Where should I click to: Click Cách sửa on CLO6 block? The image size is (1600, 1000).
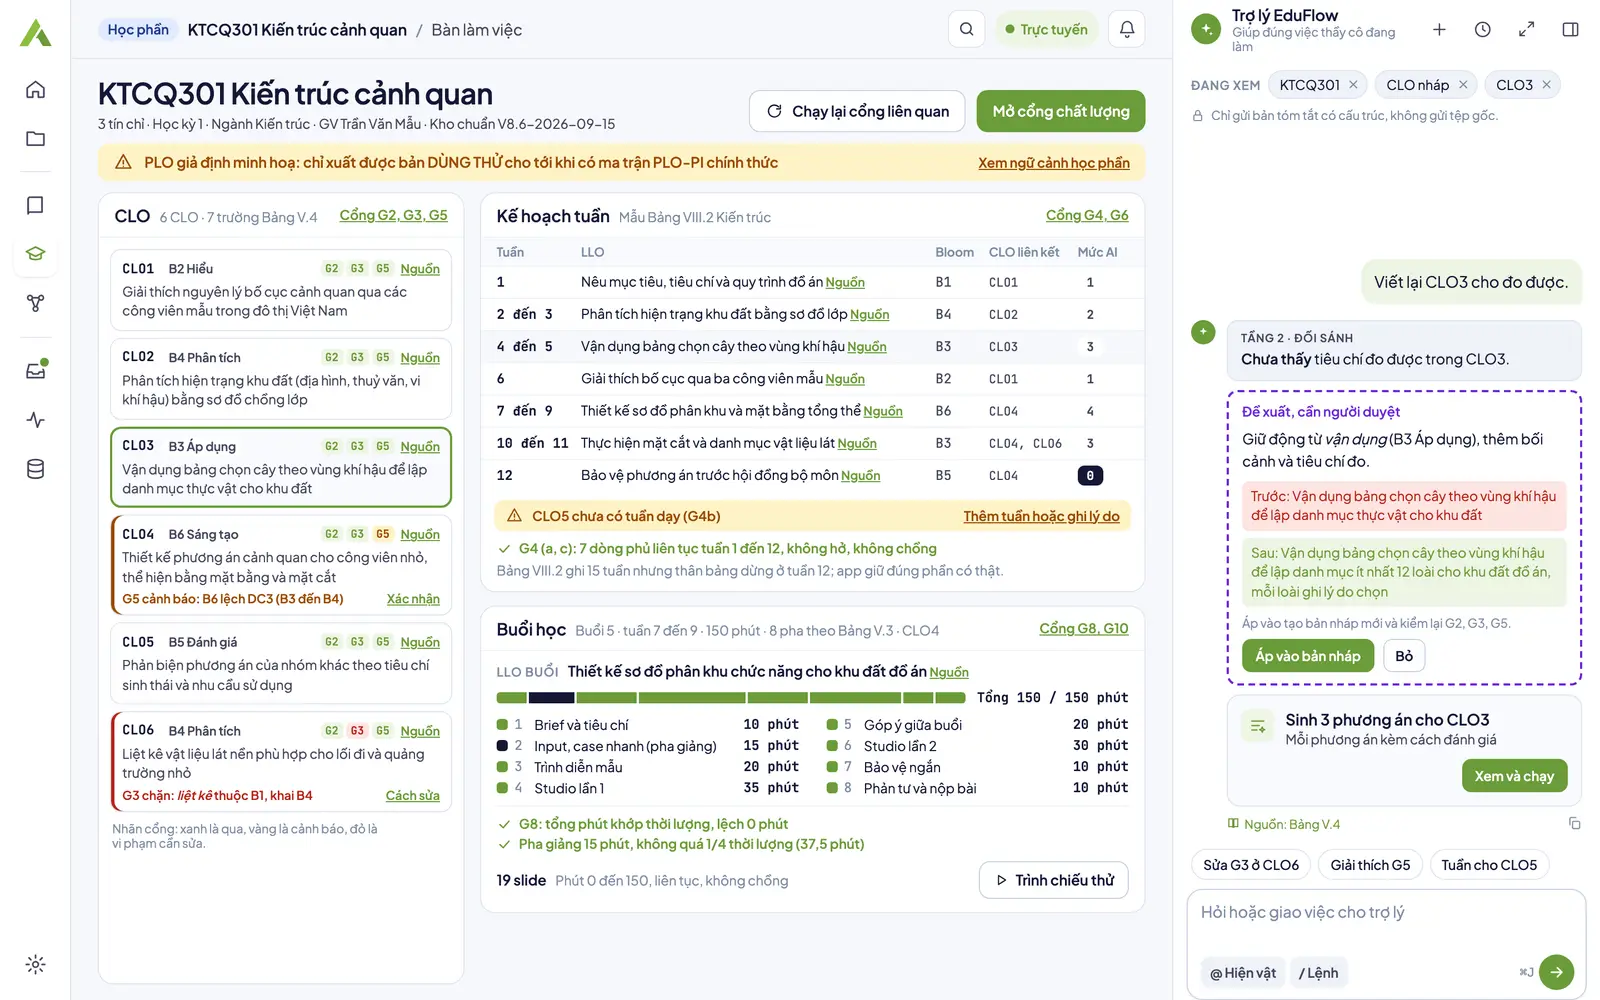coord(413,796)
